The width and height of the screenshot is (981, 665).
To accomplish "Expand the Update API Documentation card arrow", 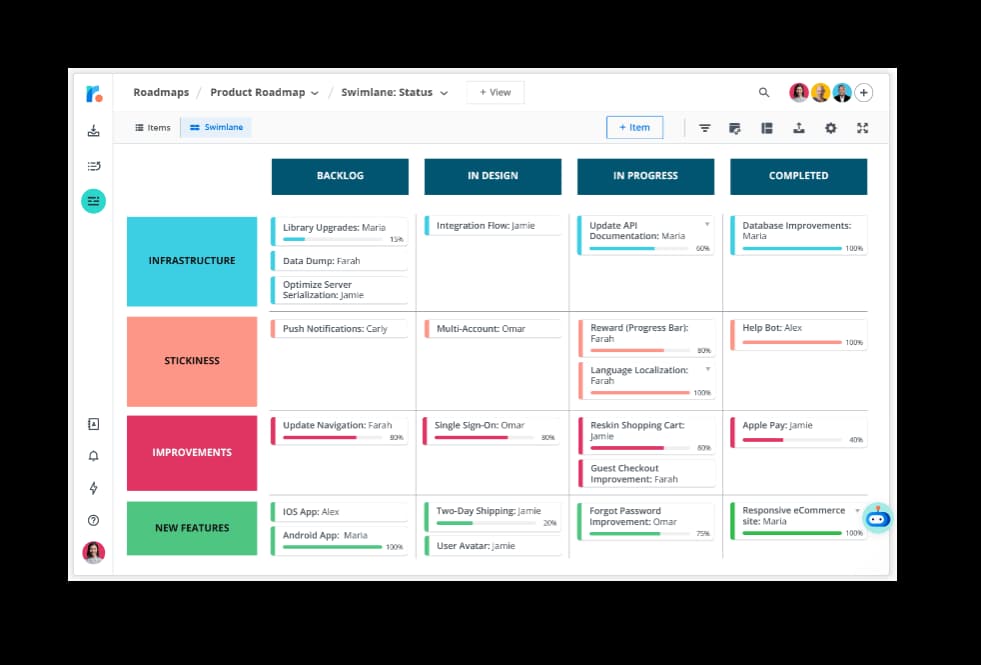I will click(x=707, y=224).
